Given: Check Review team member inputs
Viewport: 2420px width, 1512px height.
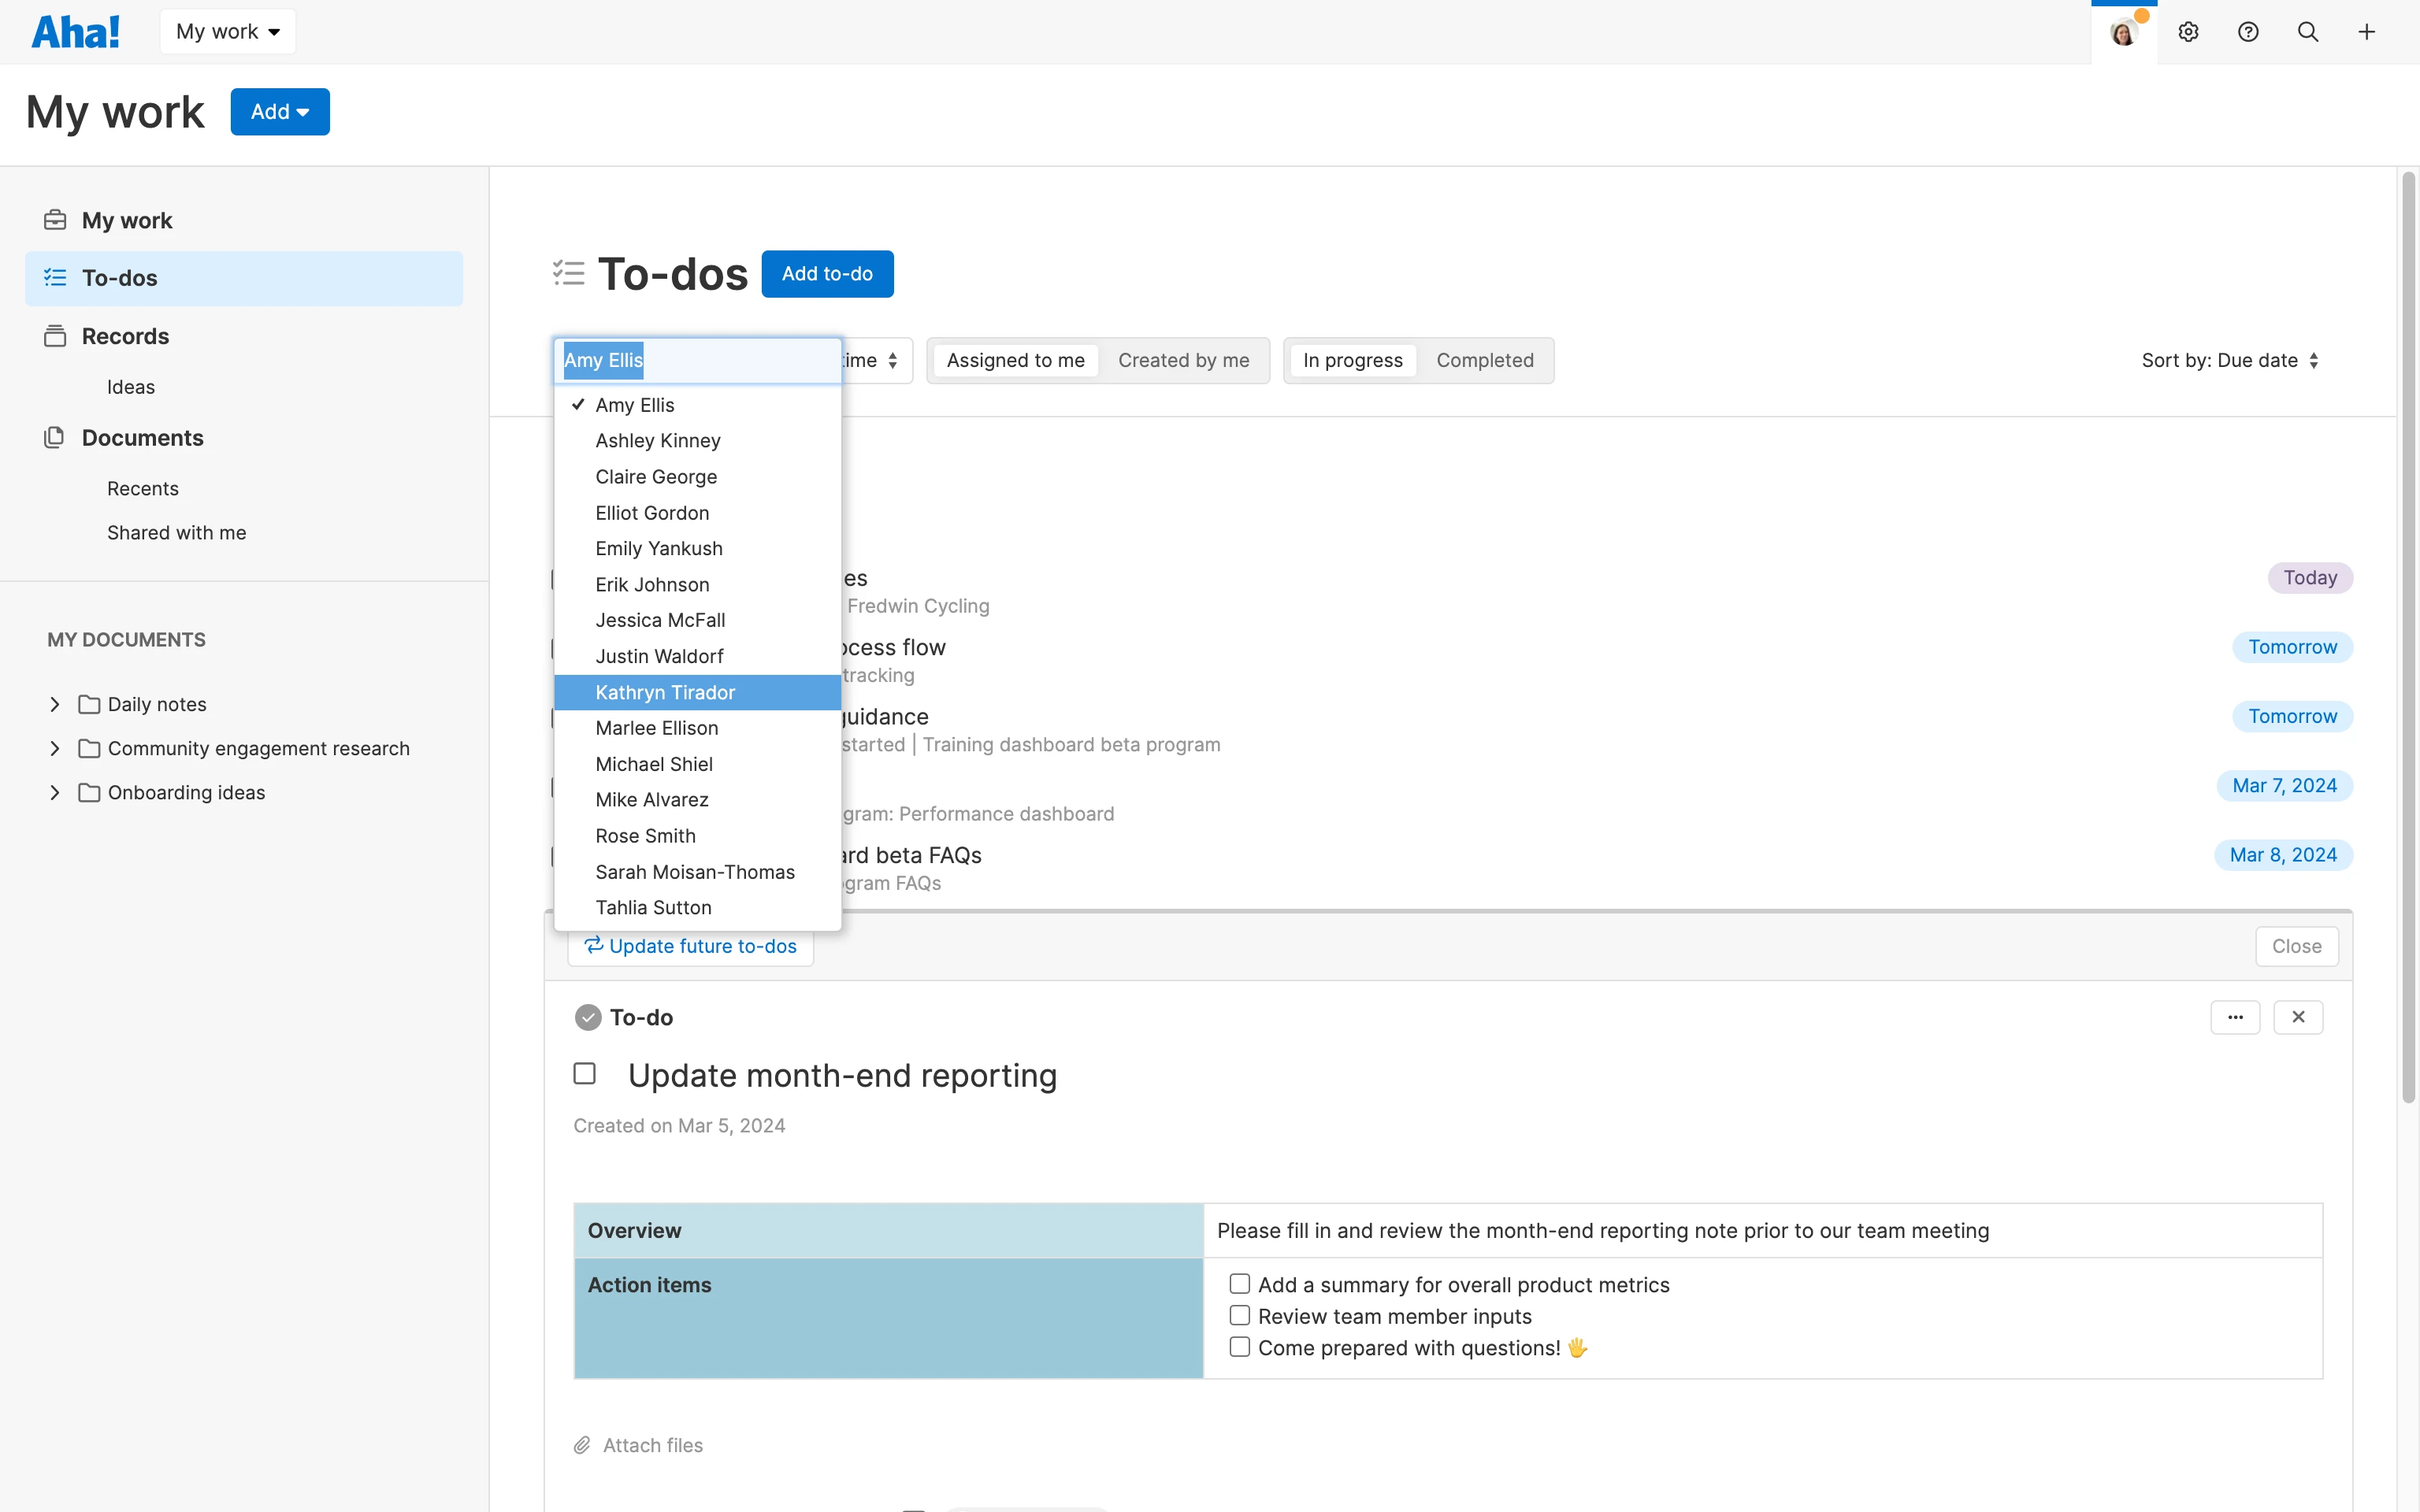Looking at the screenshot, I should click(x=1239, y=1316).
